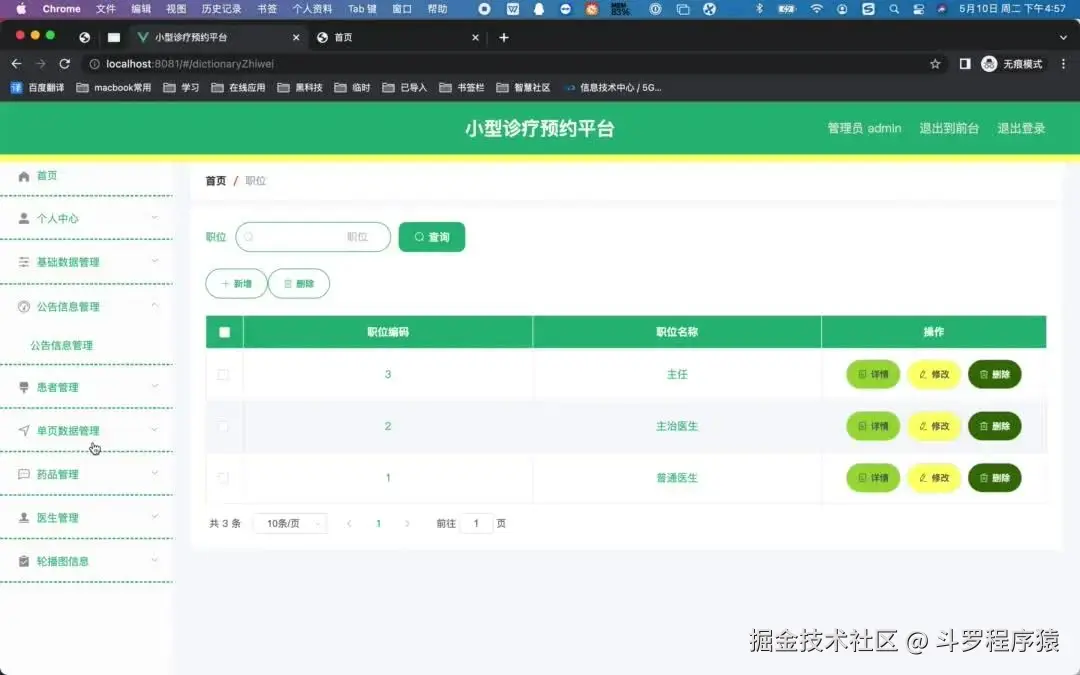This screenshot has width=1080, height=675.
Task: Click the 无痕模式 incognito profile icon
Action: click(989, 63)
